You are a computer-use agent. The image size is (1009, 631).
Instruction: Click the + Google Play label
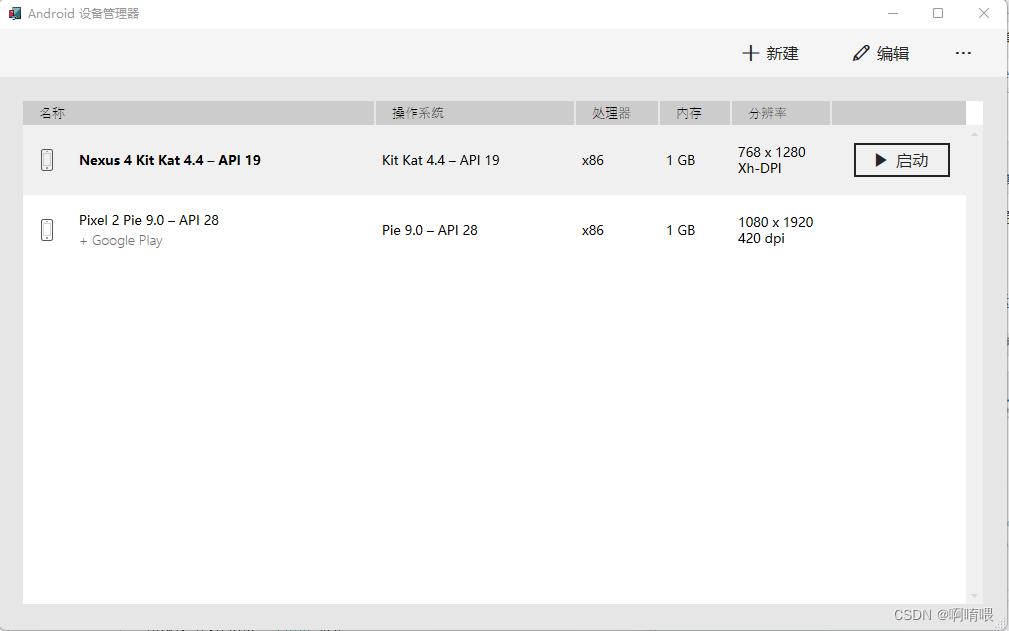(121, 241)
